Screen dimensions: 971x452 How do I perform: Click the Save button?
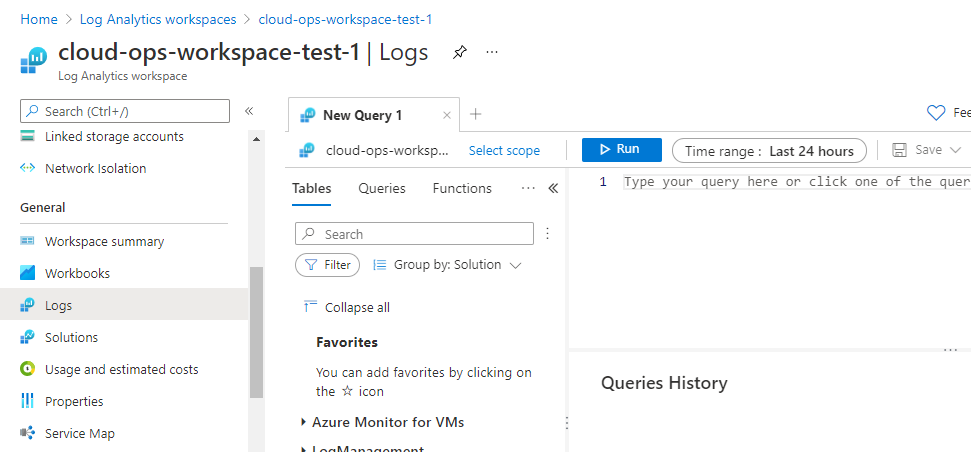click(x=918, y=150)
